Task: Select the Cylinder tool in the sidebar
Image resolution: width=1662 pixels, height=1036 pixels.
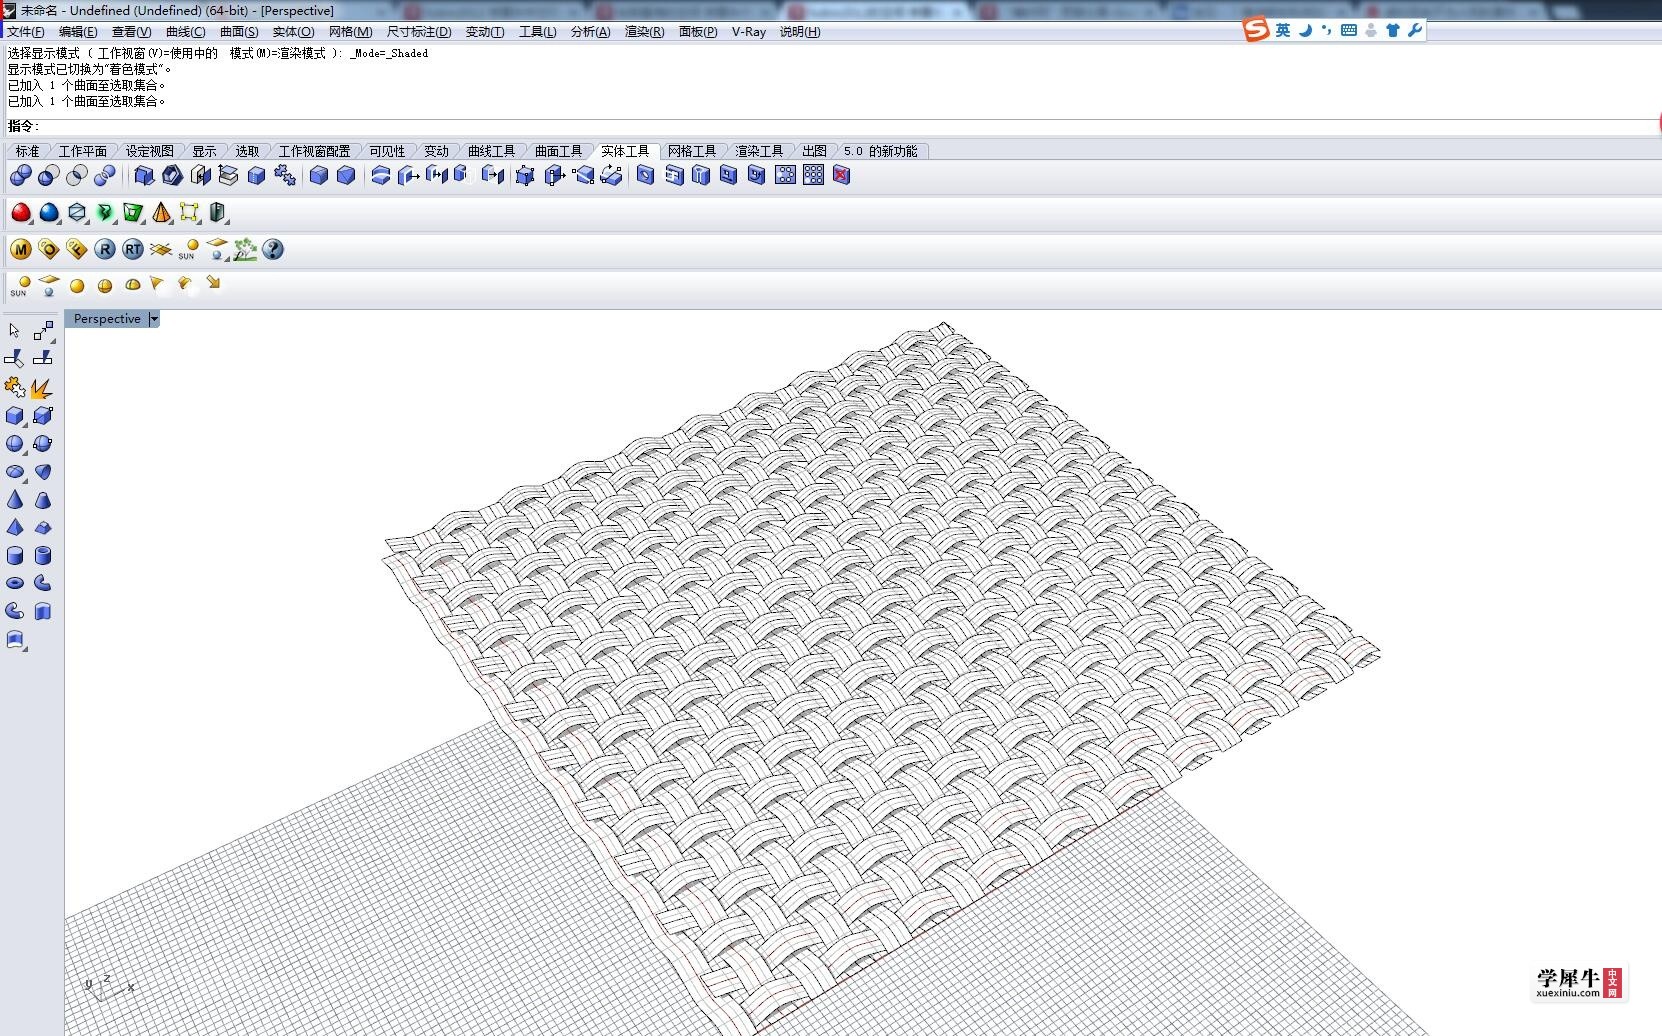Action: [15, 556]
